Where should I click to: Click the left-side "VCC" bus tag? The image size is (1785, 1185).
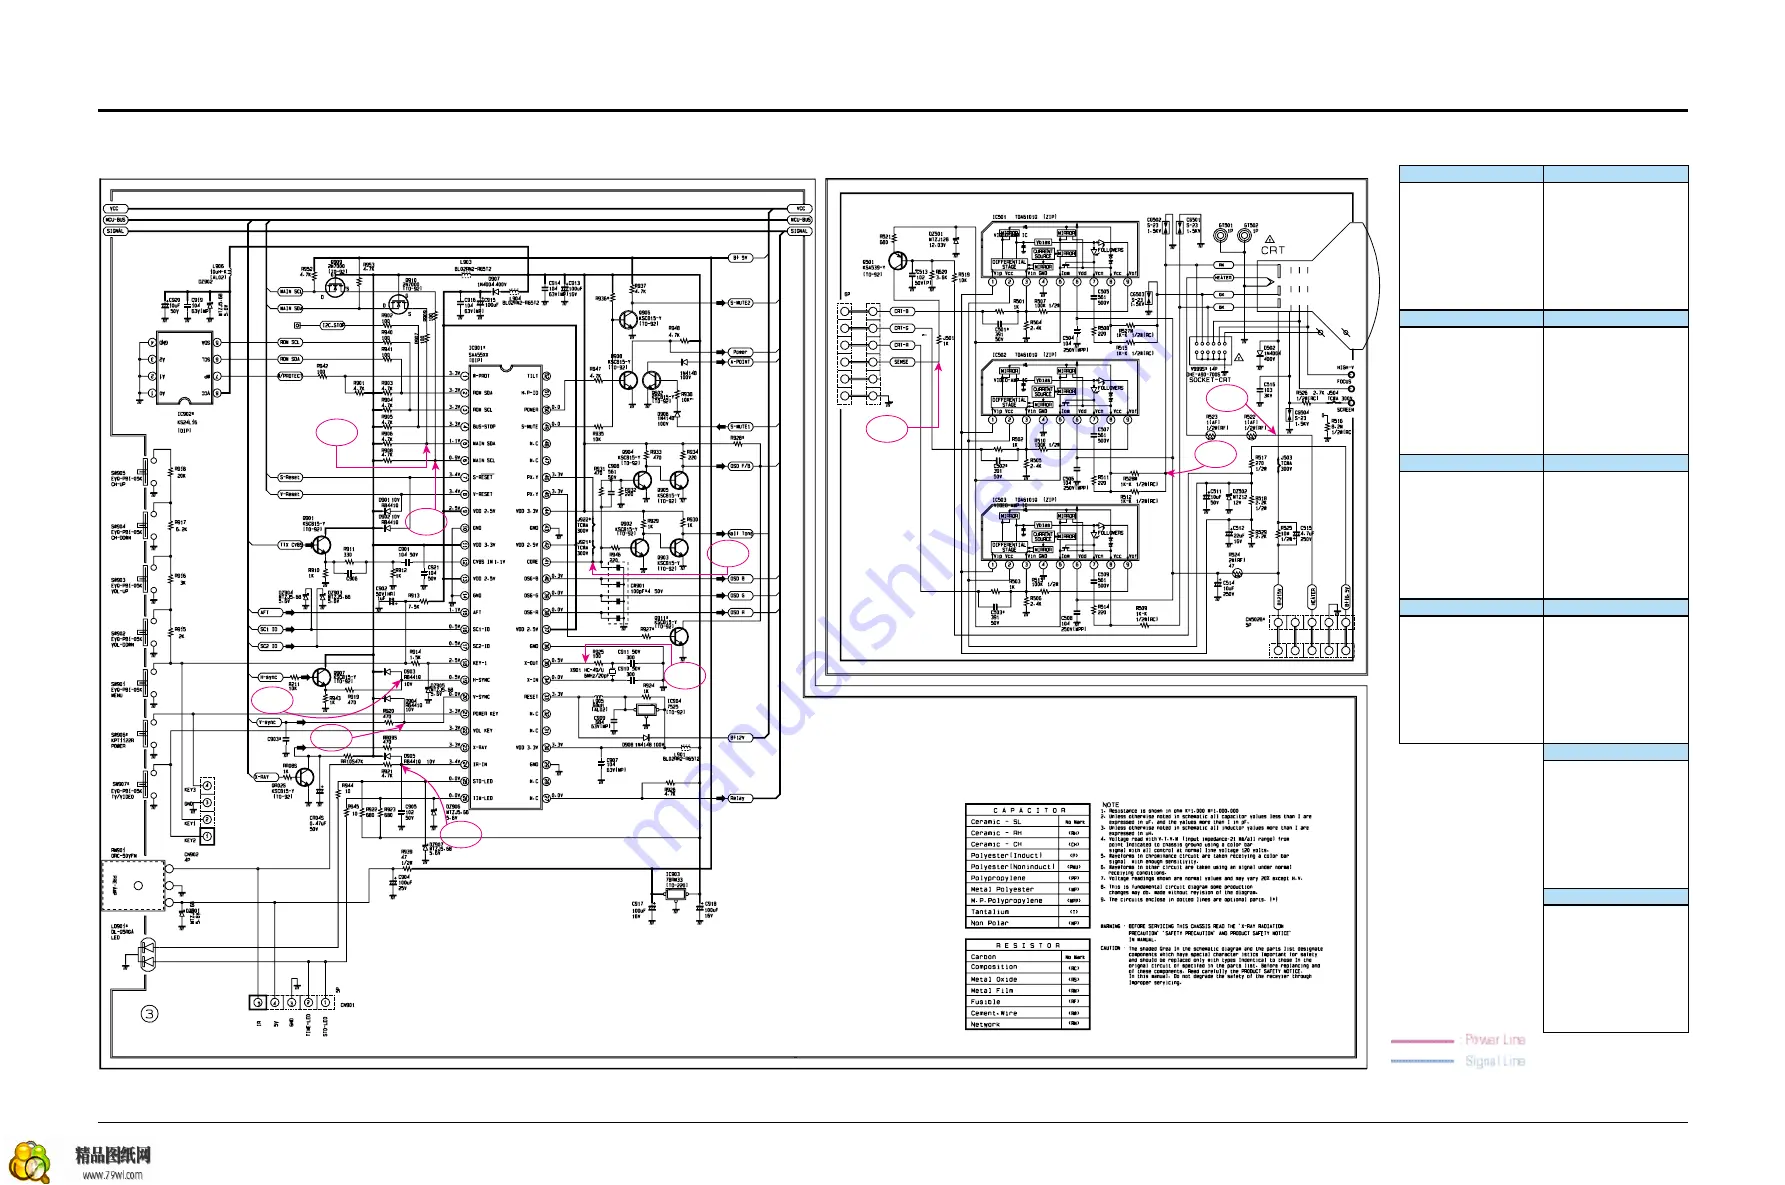pos(115,209)
